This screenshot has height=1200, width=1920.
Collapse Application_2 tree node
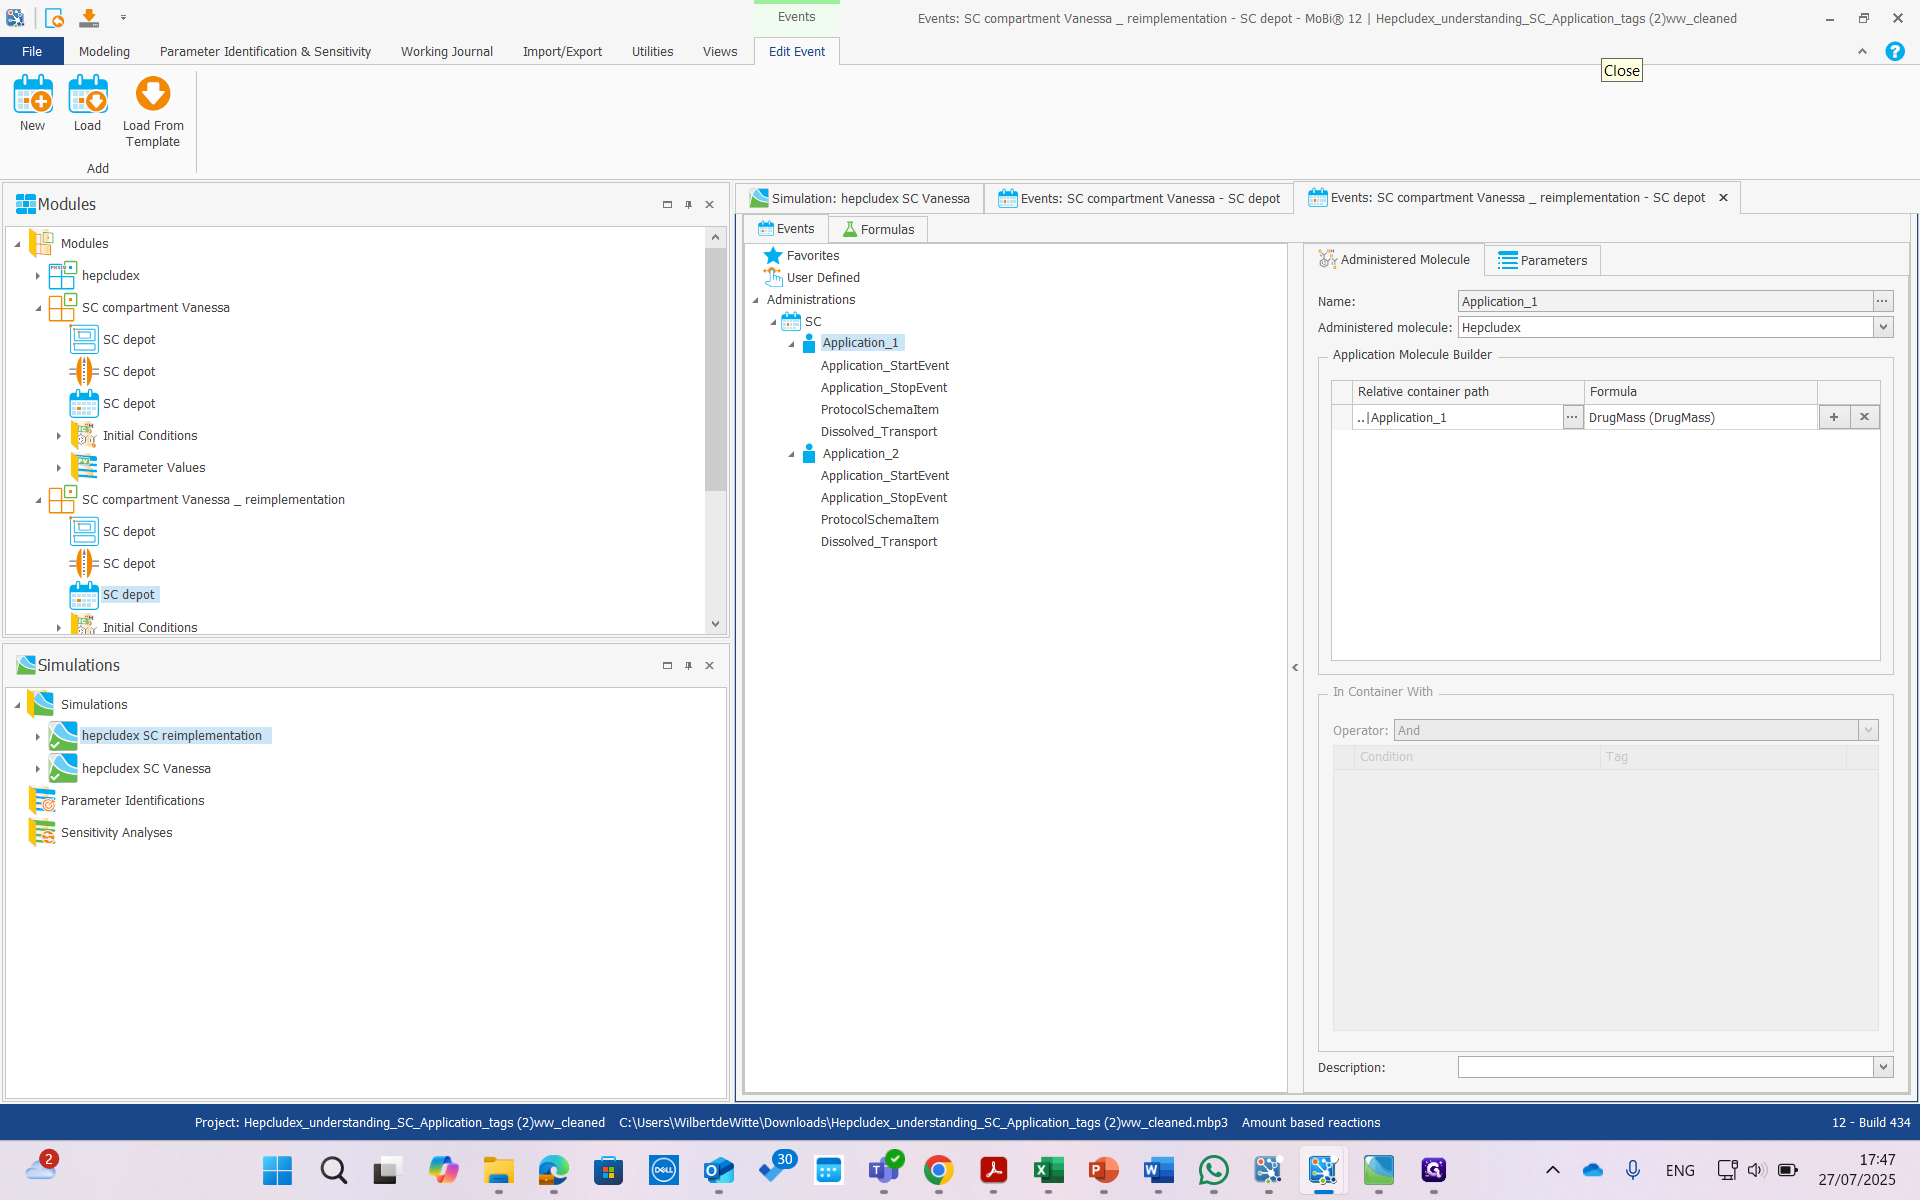791,454
